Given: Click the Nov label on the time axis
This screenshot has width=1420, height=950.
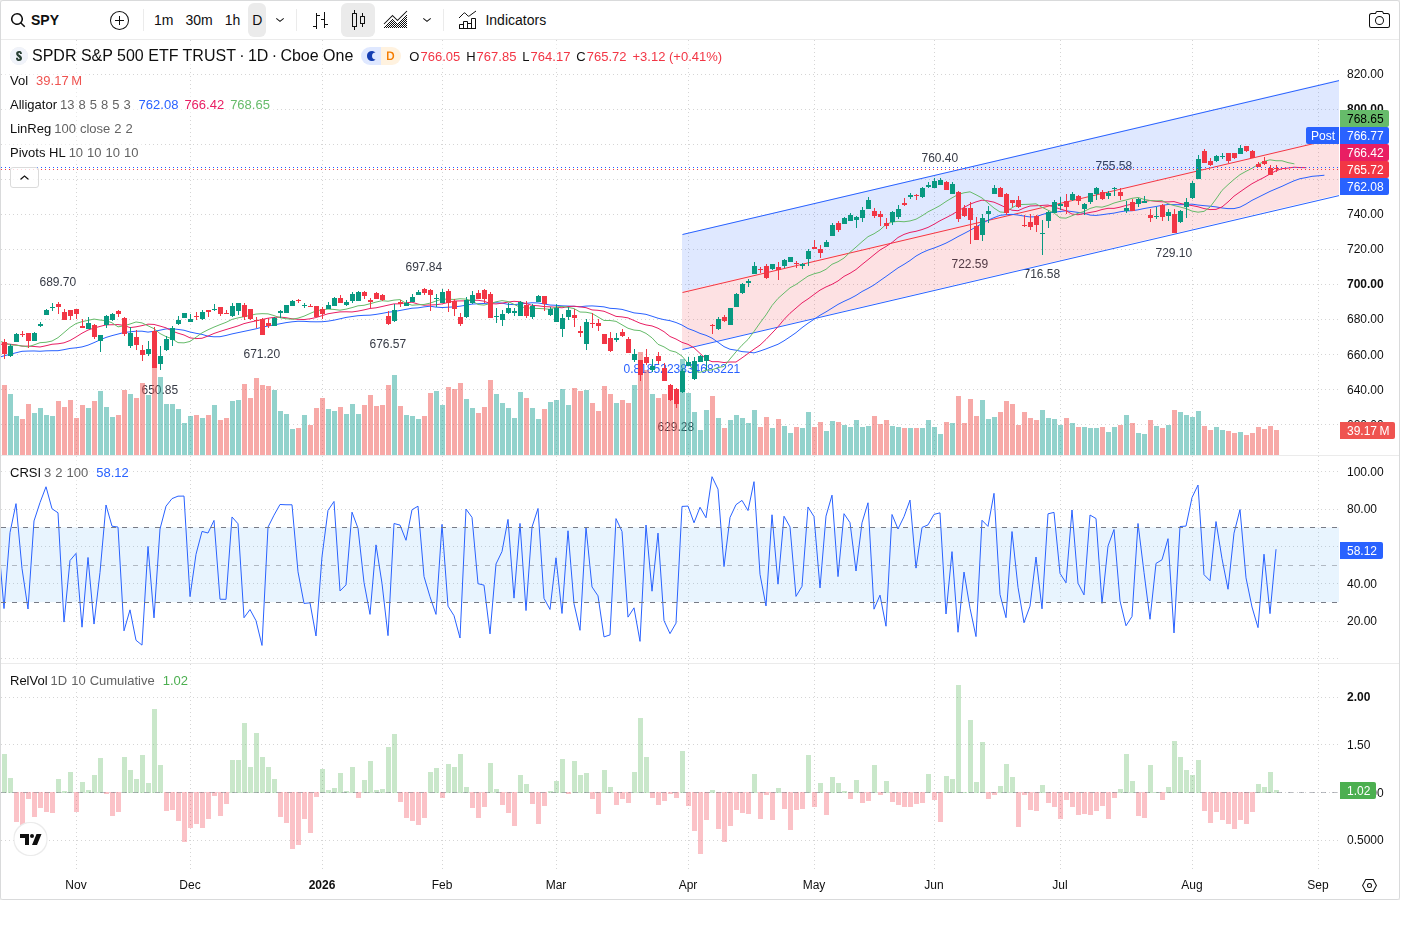Looking at the screenshot, I should point(76,885).
